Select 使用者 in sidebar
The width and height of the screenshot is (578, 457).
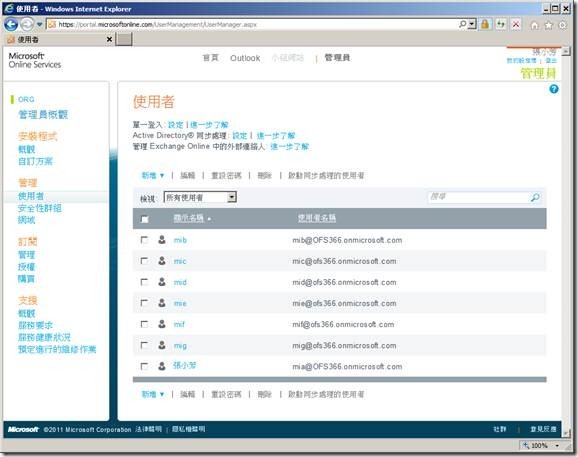point(31,196)
